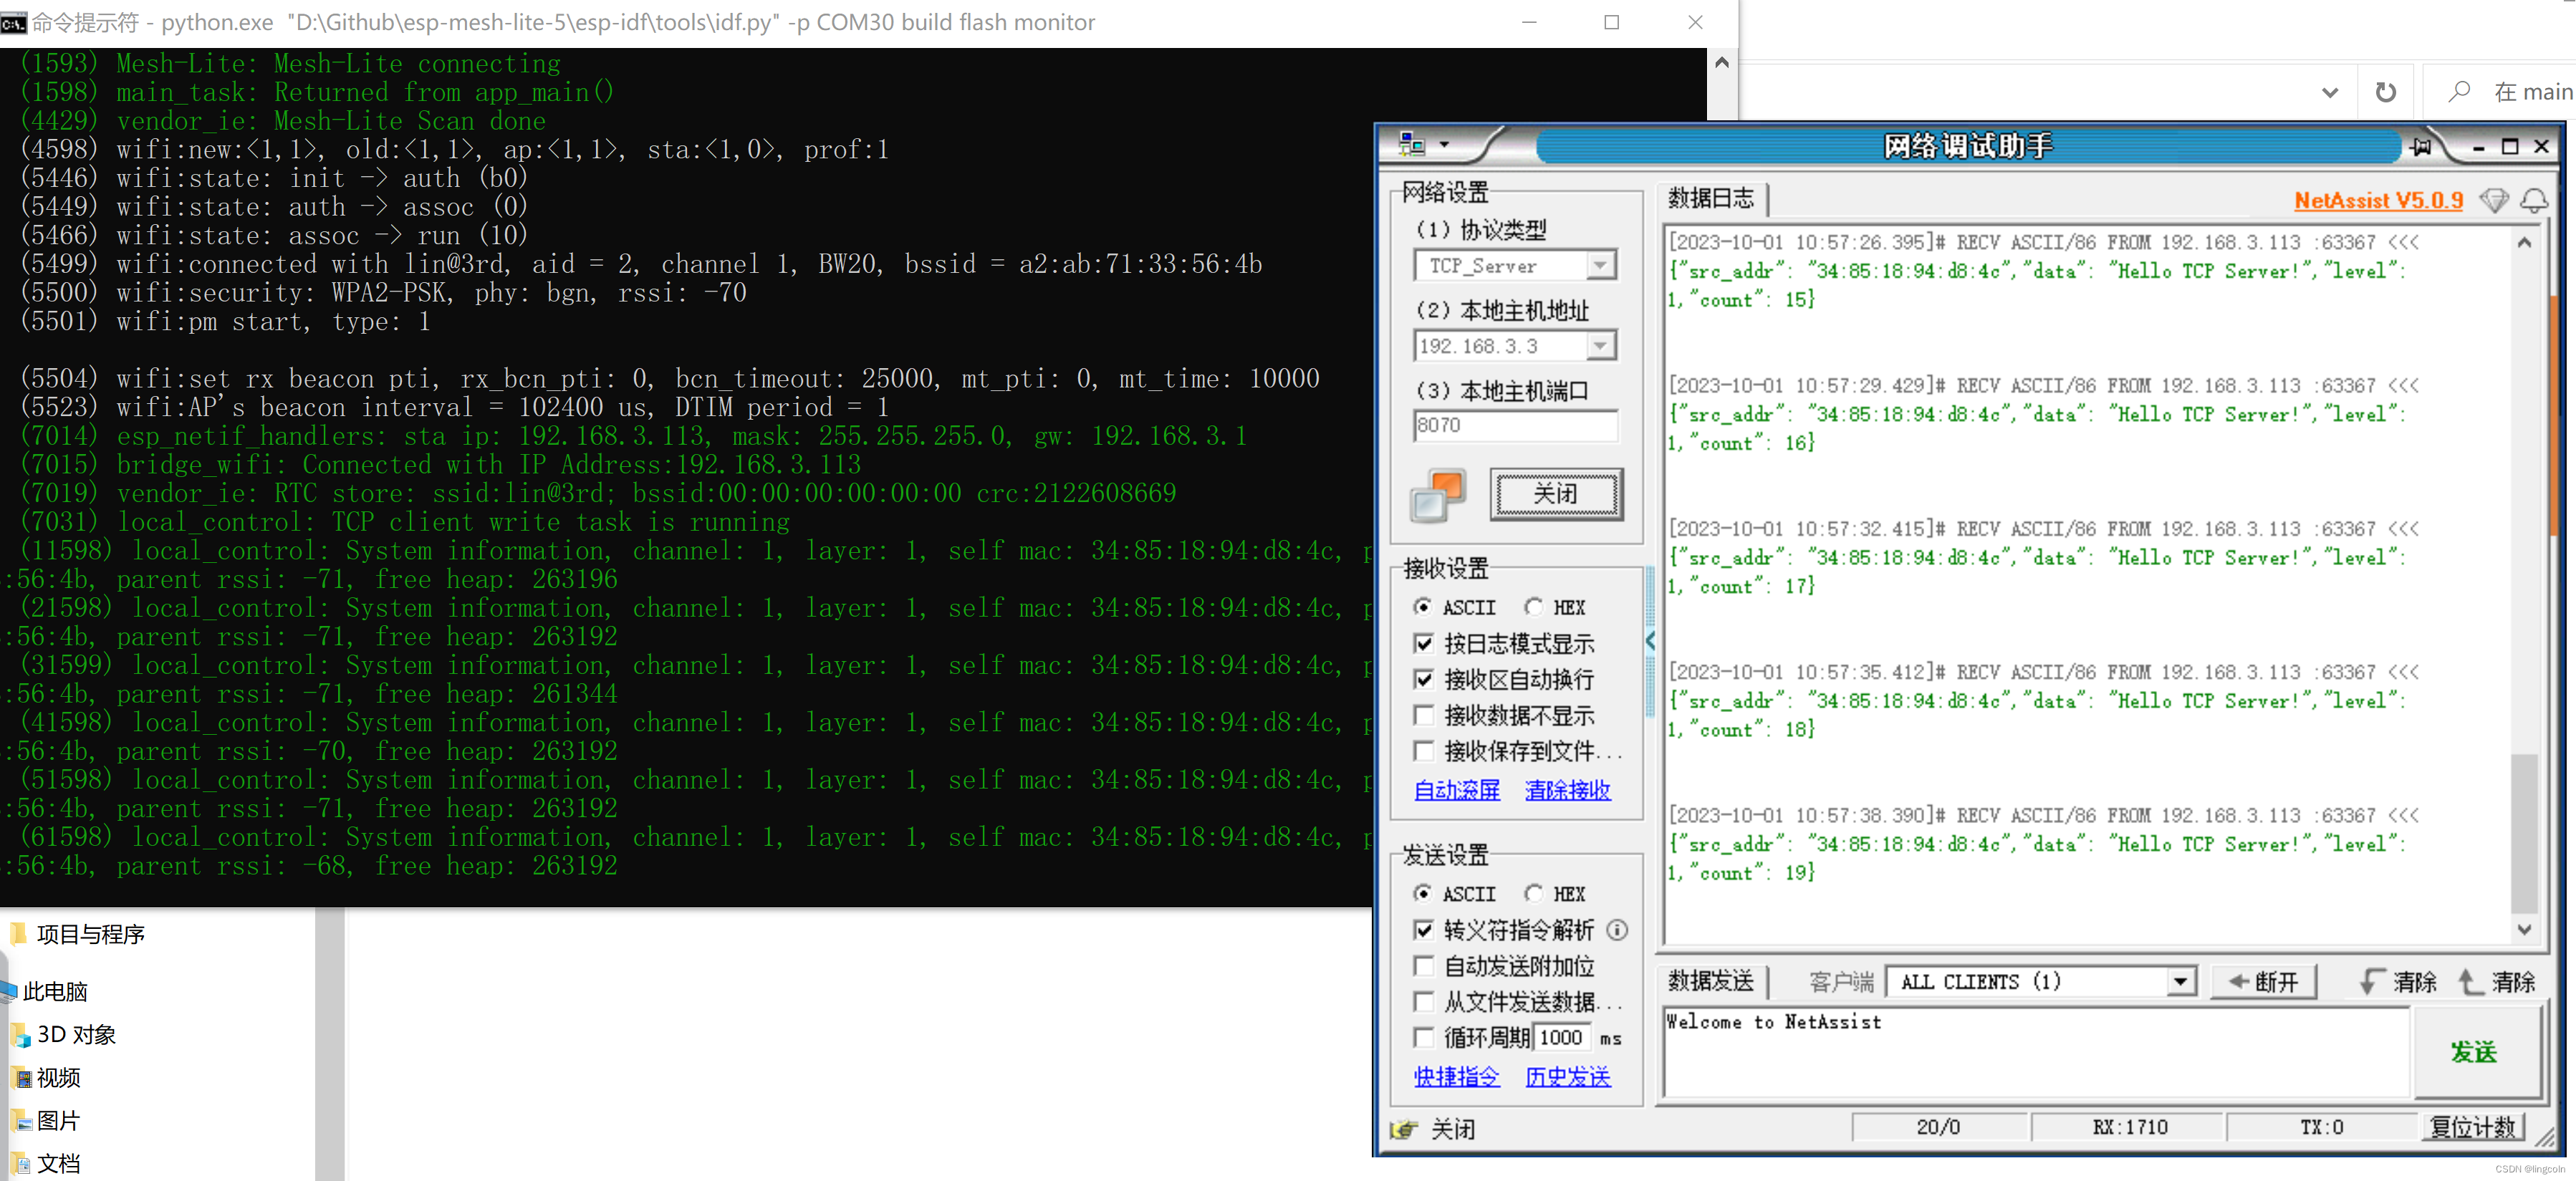Click the notification bell icon
Image resolution: width=2576 pixels, height=1181 pixels.
pyautogui.click(x=2533, y=201)
